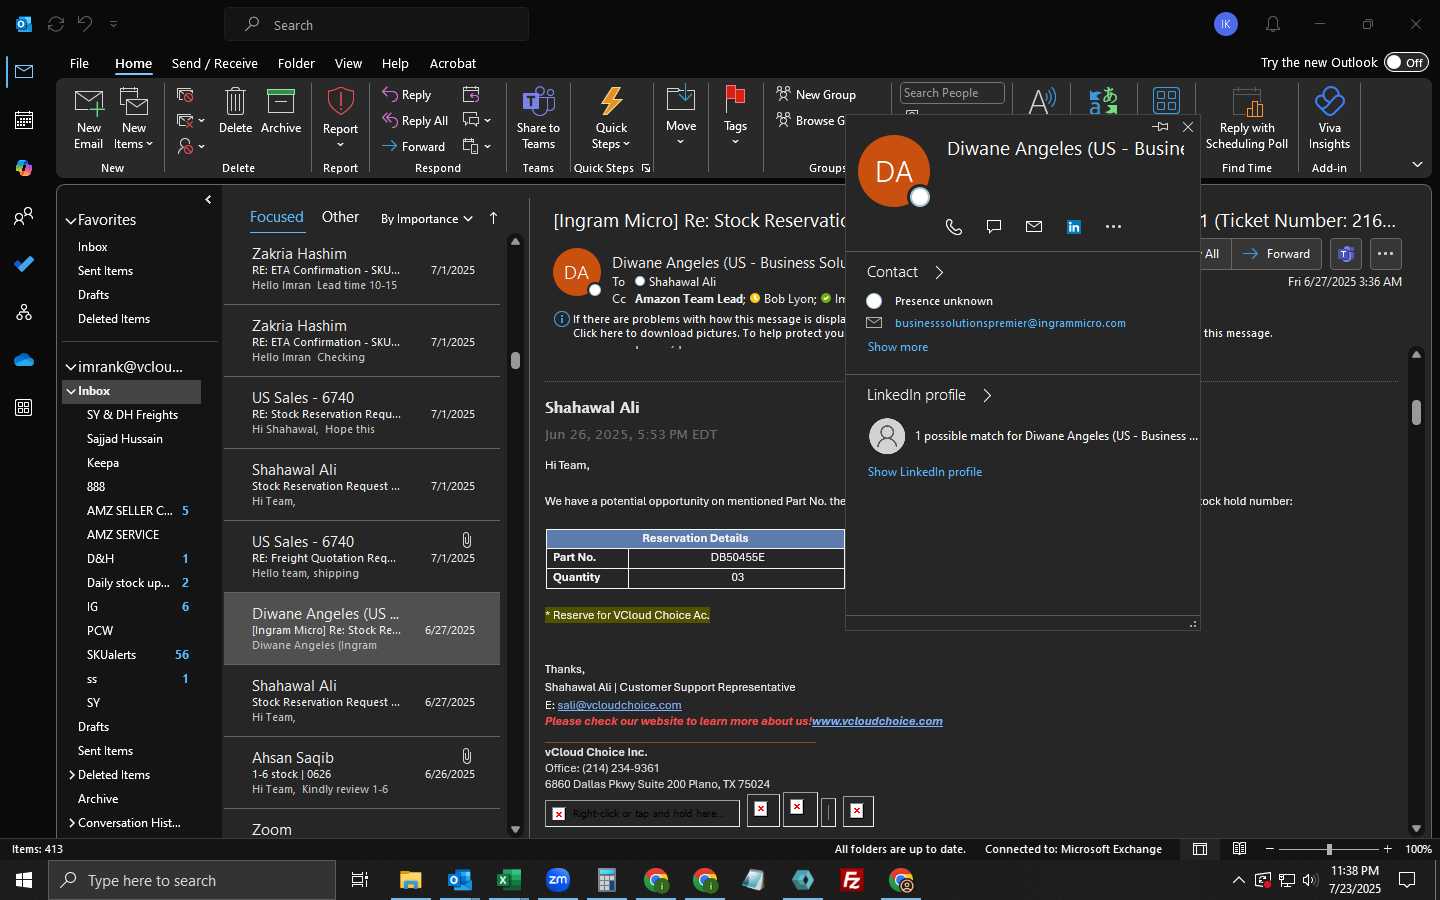Click New Group in ribbon
This screenshot has height=900, width=1440.
(816, 94)
